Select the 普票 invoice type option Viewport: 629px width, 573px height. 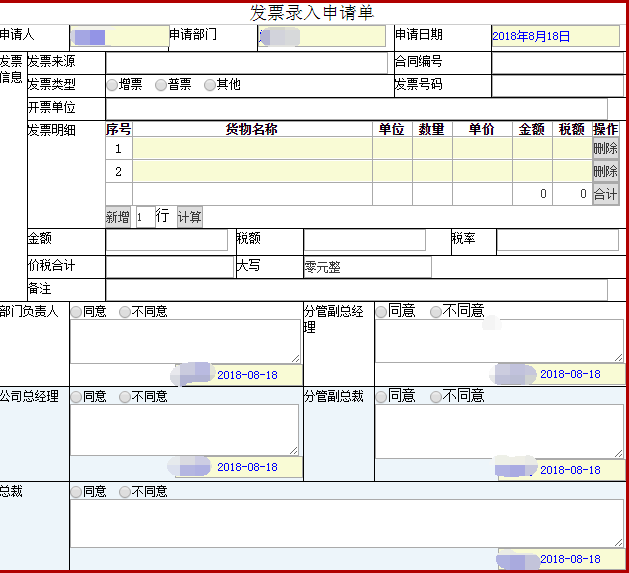(x=161, y=85)
